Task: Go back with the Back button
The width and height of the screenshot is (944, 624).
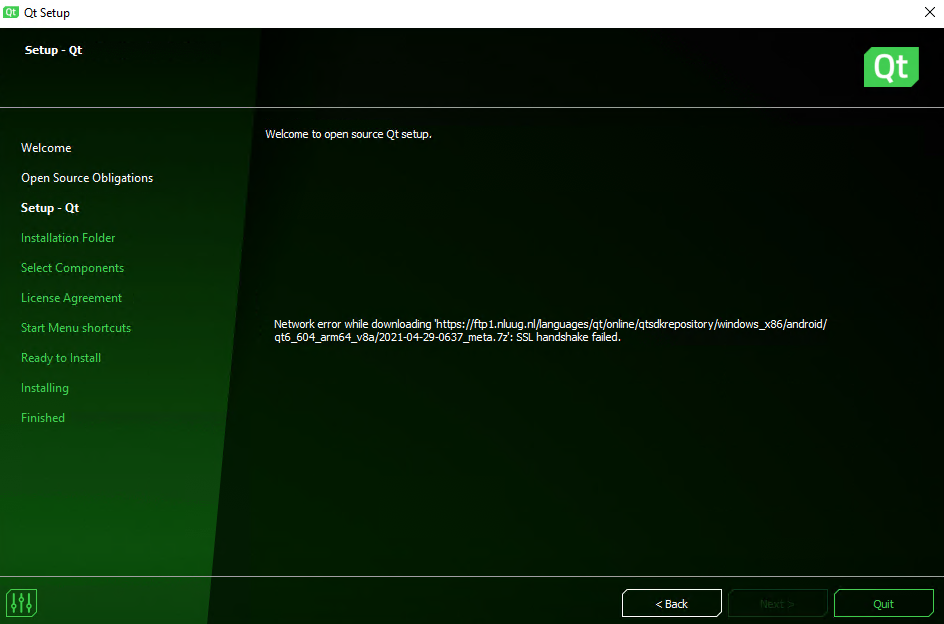Action: coord(671,603)
